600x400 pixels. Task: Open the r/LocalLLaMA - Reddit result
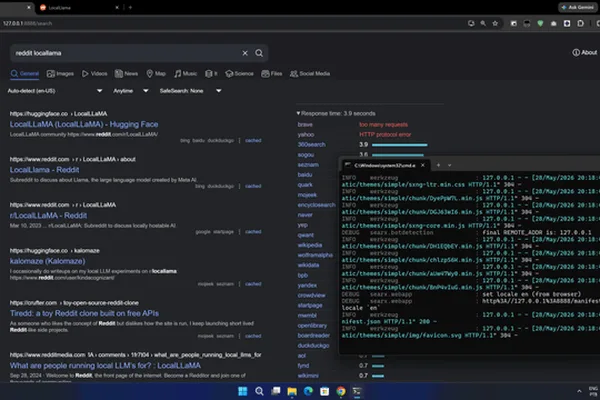pos(48,216)
